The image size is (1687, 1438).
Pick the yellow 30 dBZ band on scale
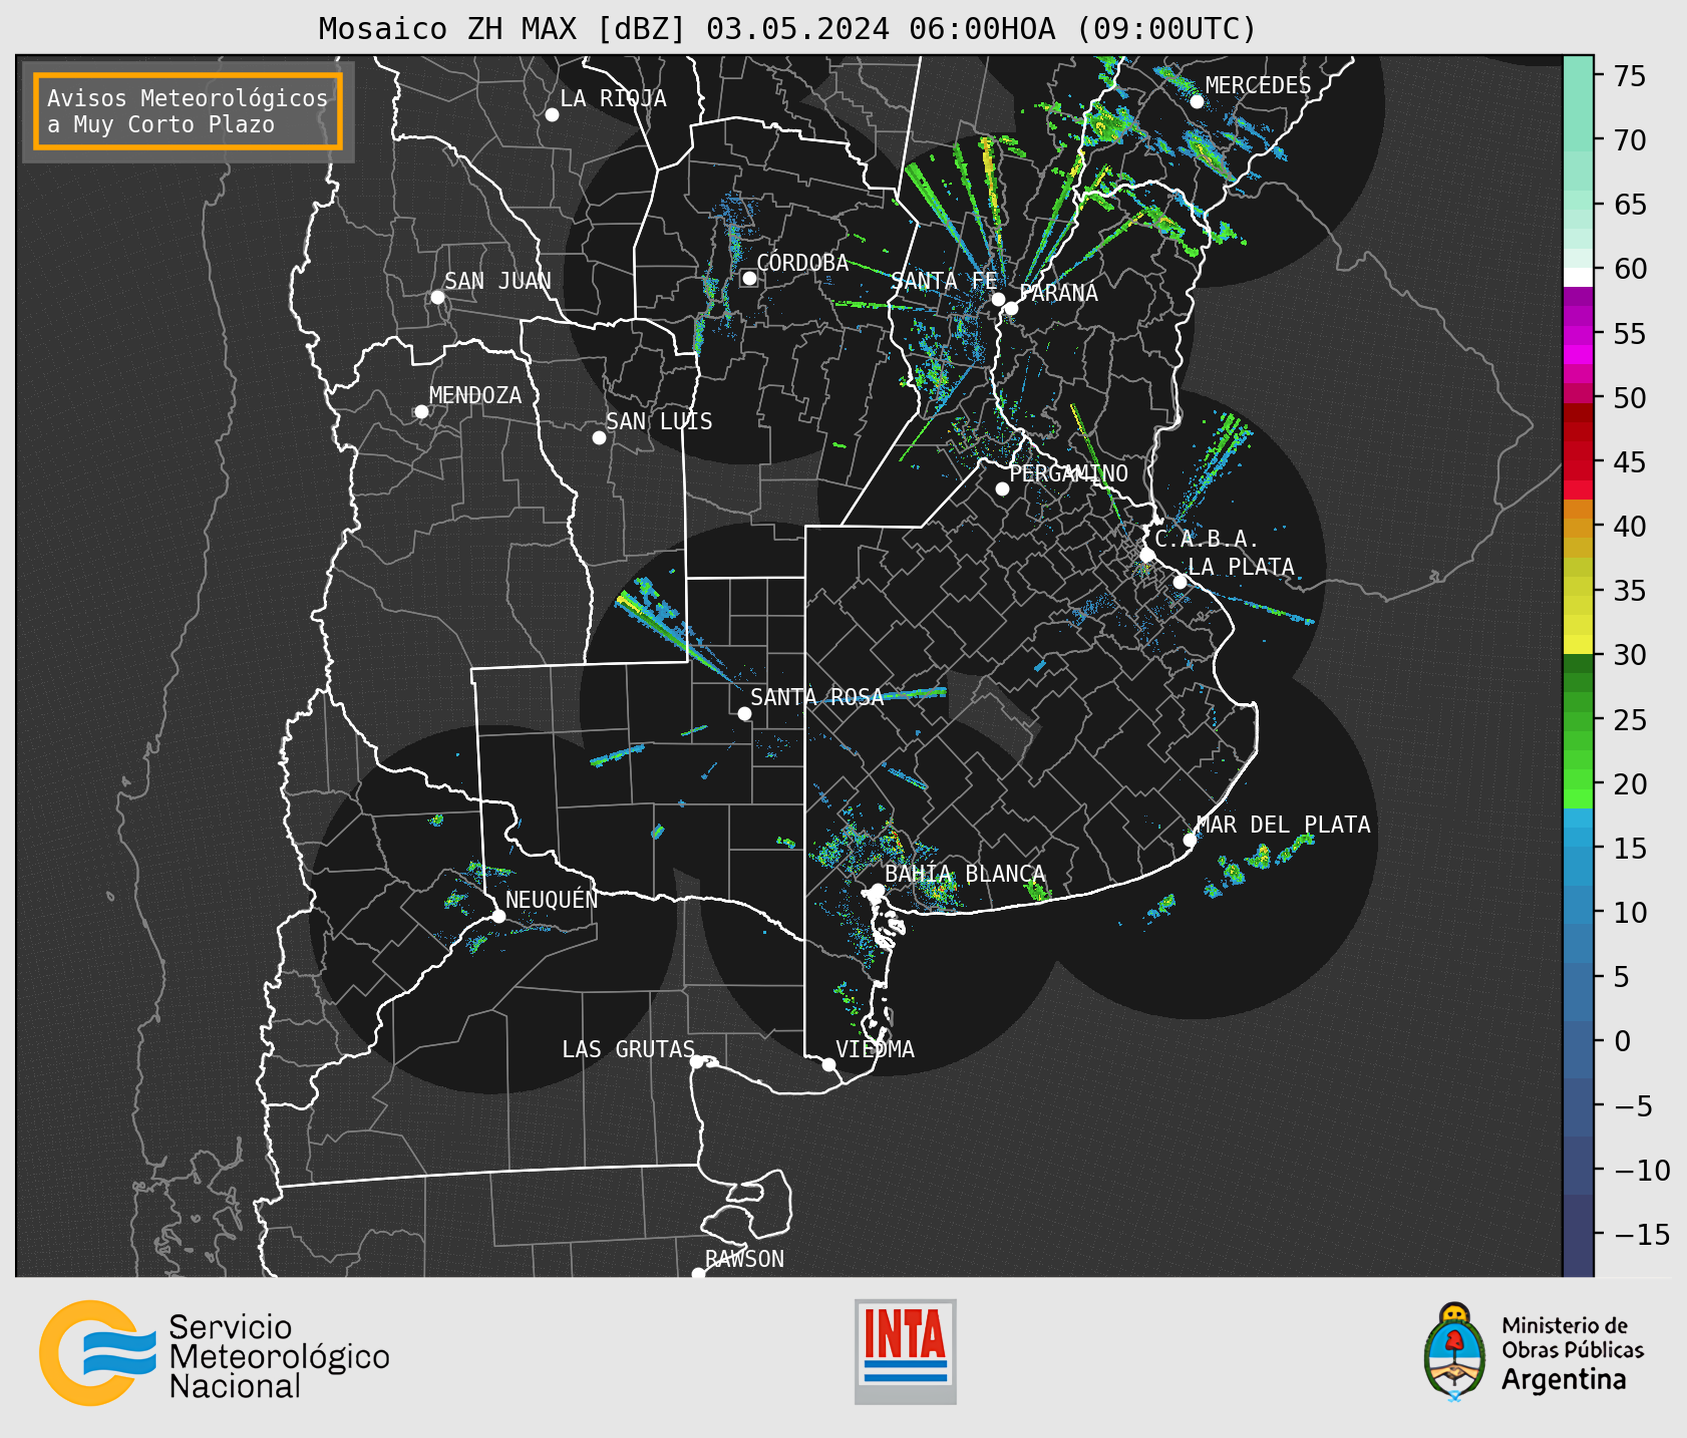pyautogui.click(x=1578, y=646)
